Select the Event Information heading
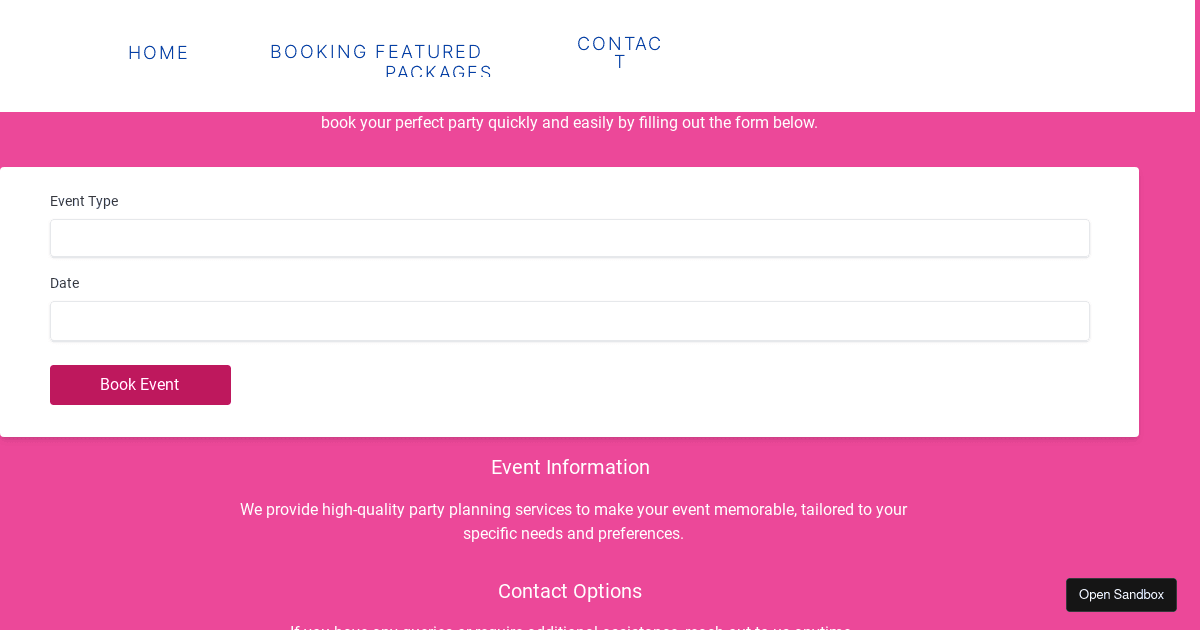1200x630 pixels. point(570,467)
